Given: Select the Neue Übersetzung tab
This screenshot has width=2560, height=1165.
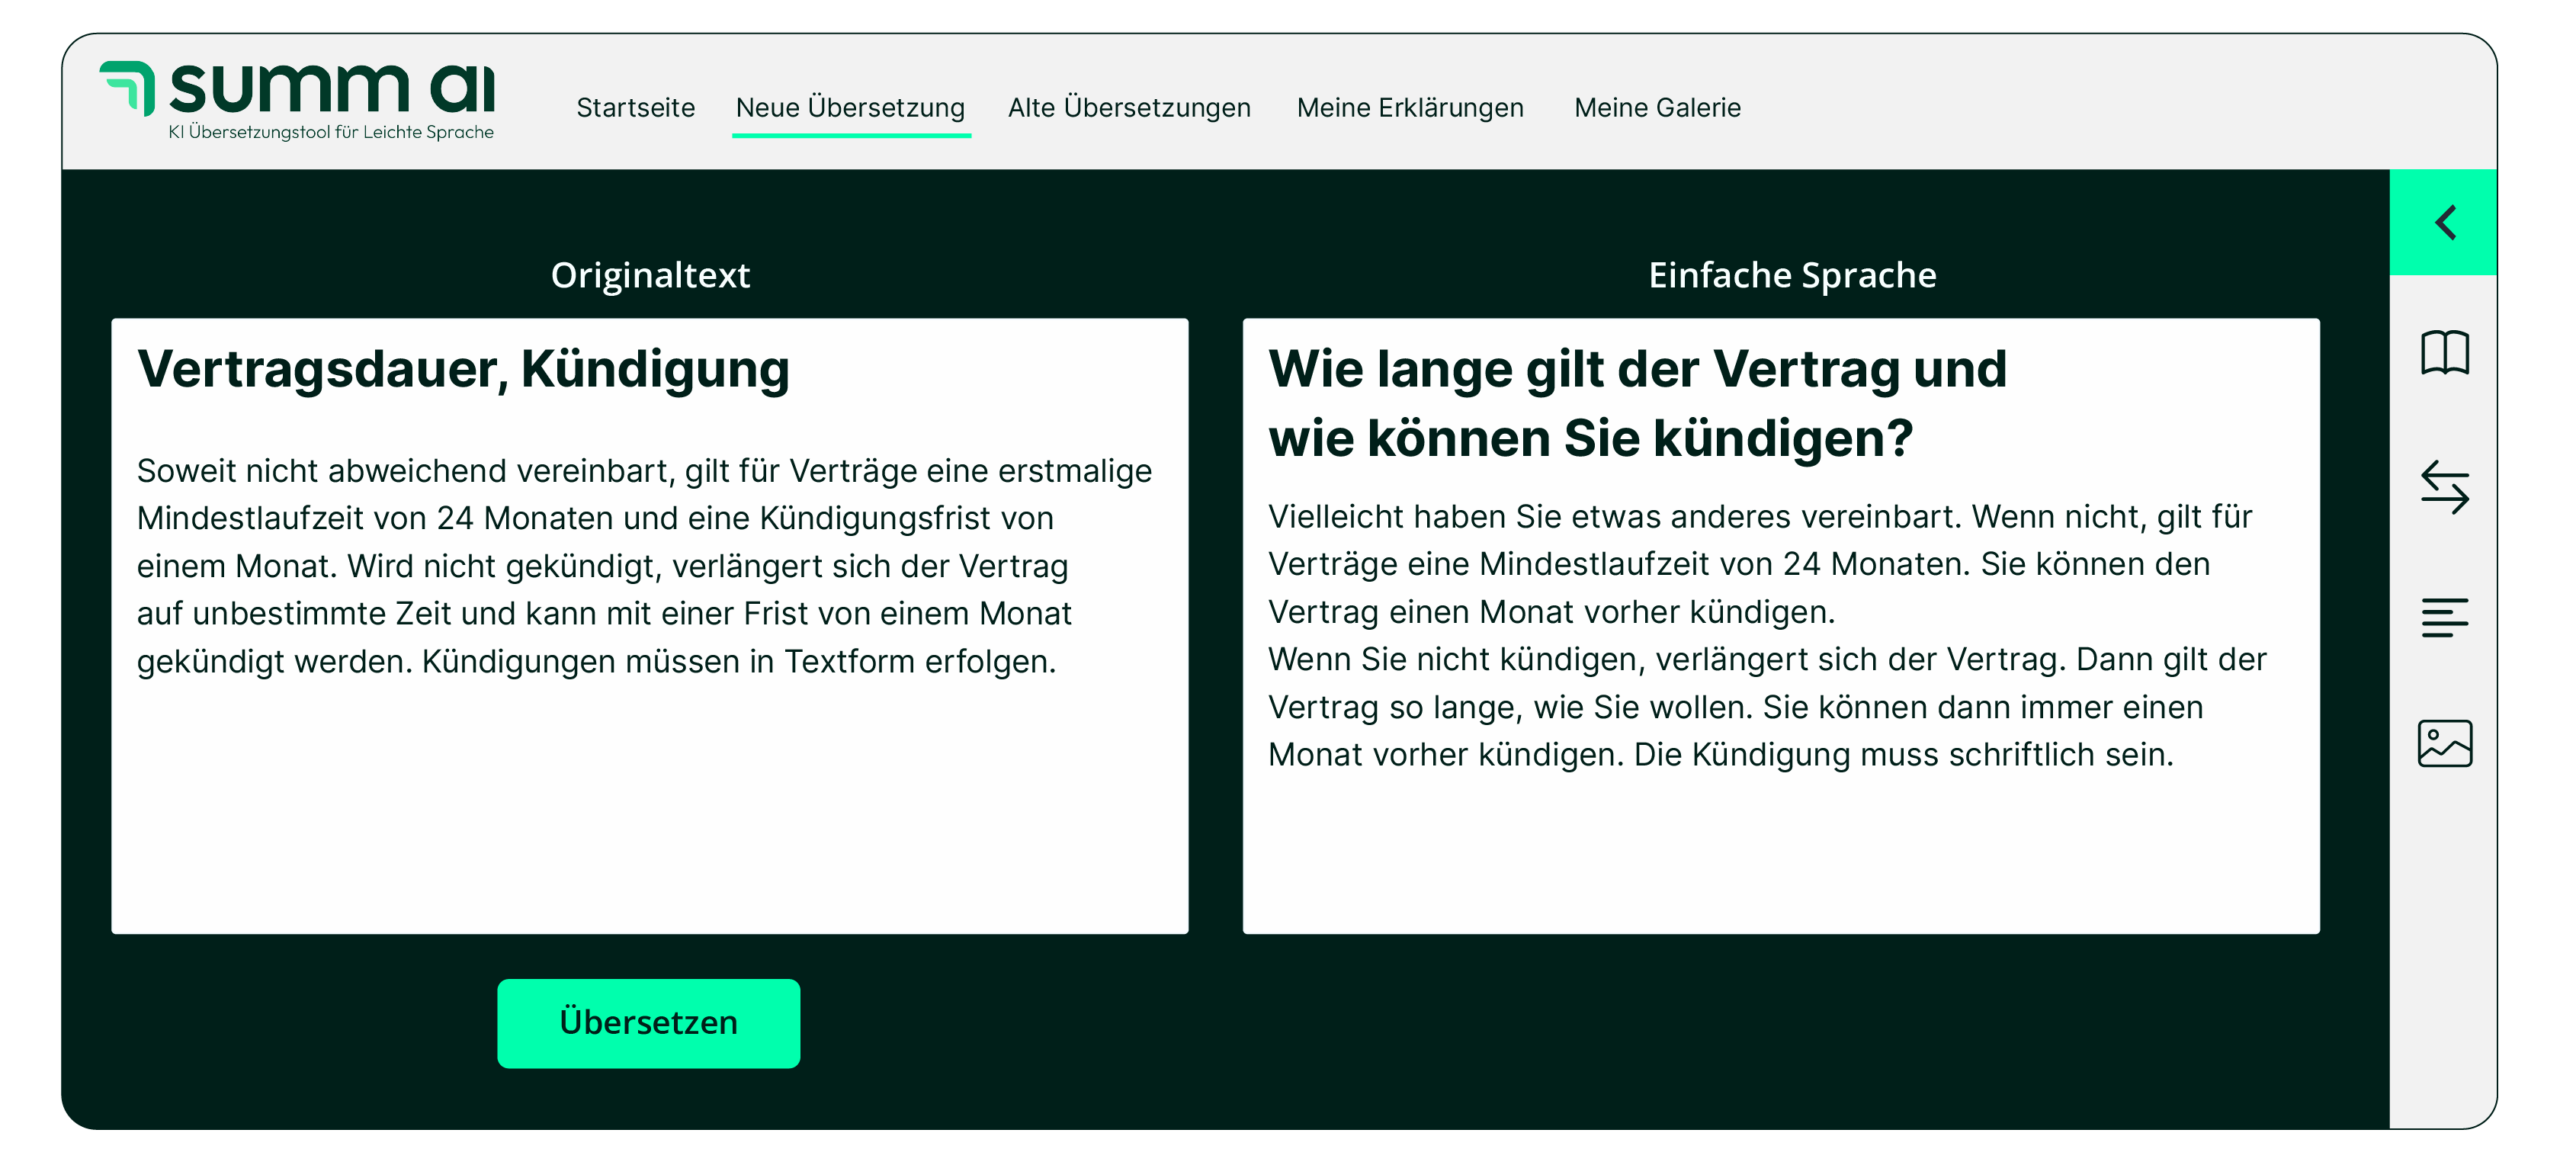Looking at the screenshot, I should (x=850, y=108).
